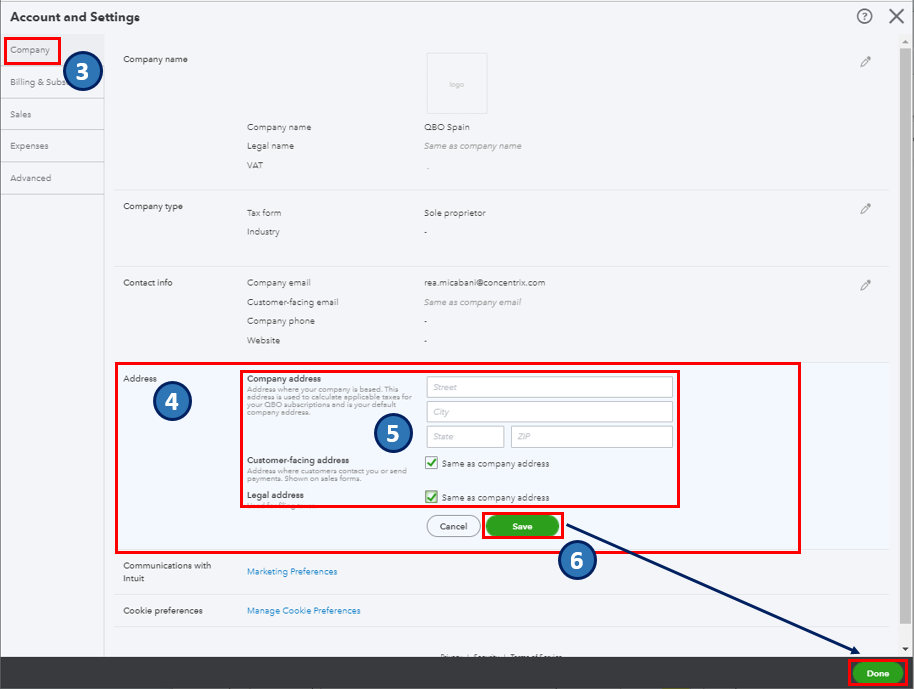
Task: Click the Industry label
Action: pyautogui.click(x=263, y=232)
